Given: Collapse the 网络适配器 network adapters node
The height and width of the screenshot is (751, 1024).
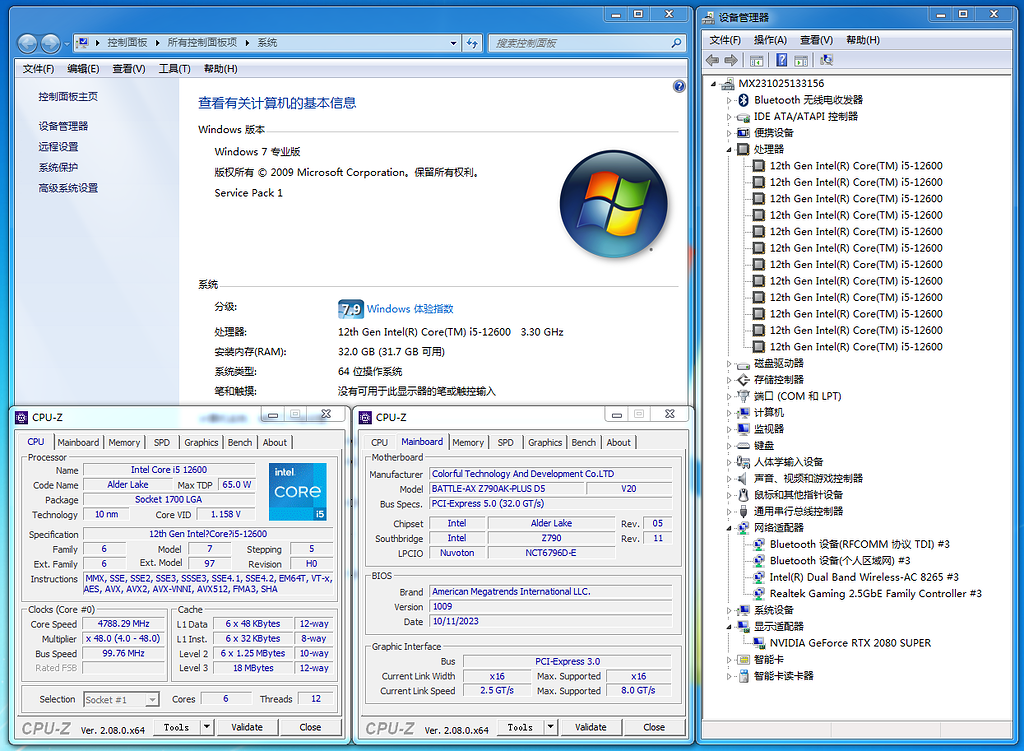Looking at the screenshot, I should coord(729,528).
